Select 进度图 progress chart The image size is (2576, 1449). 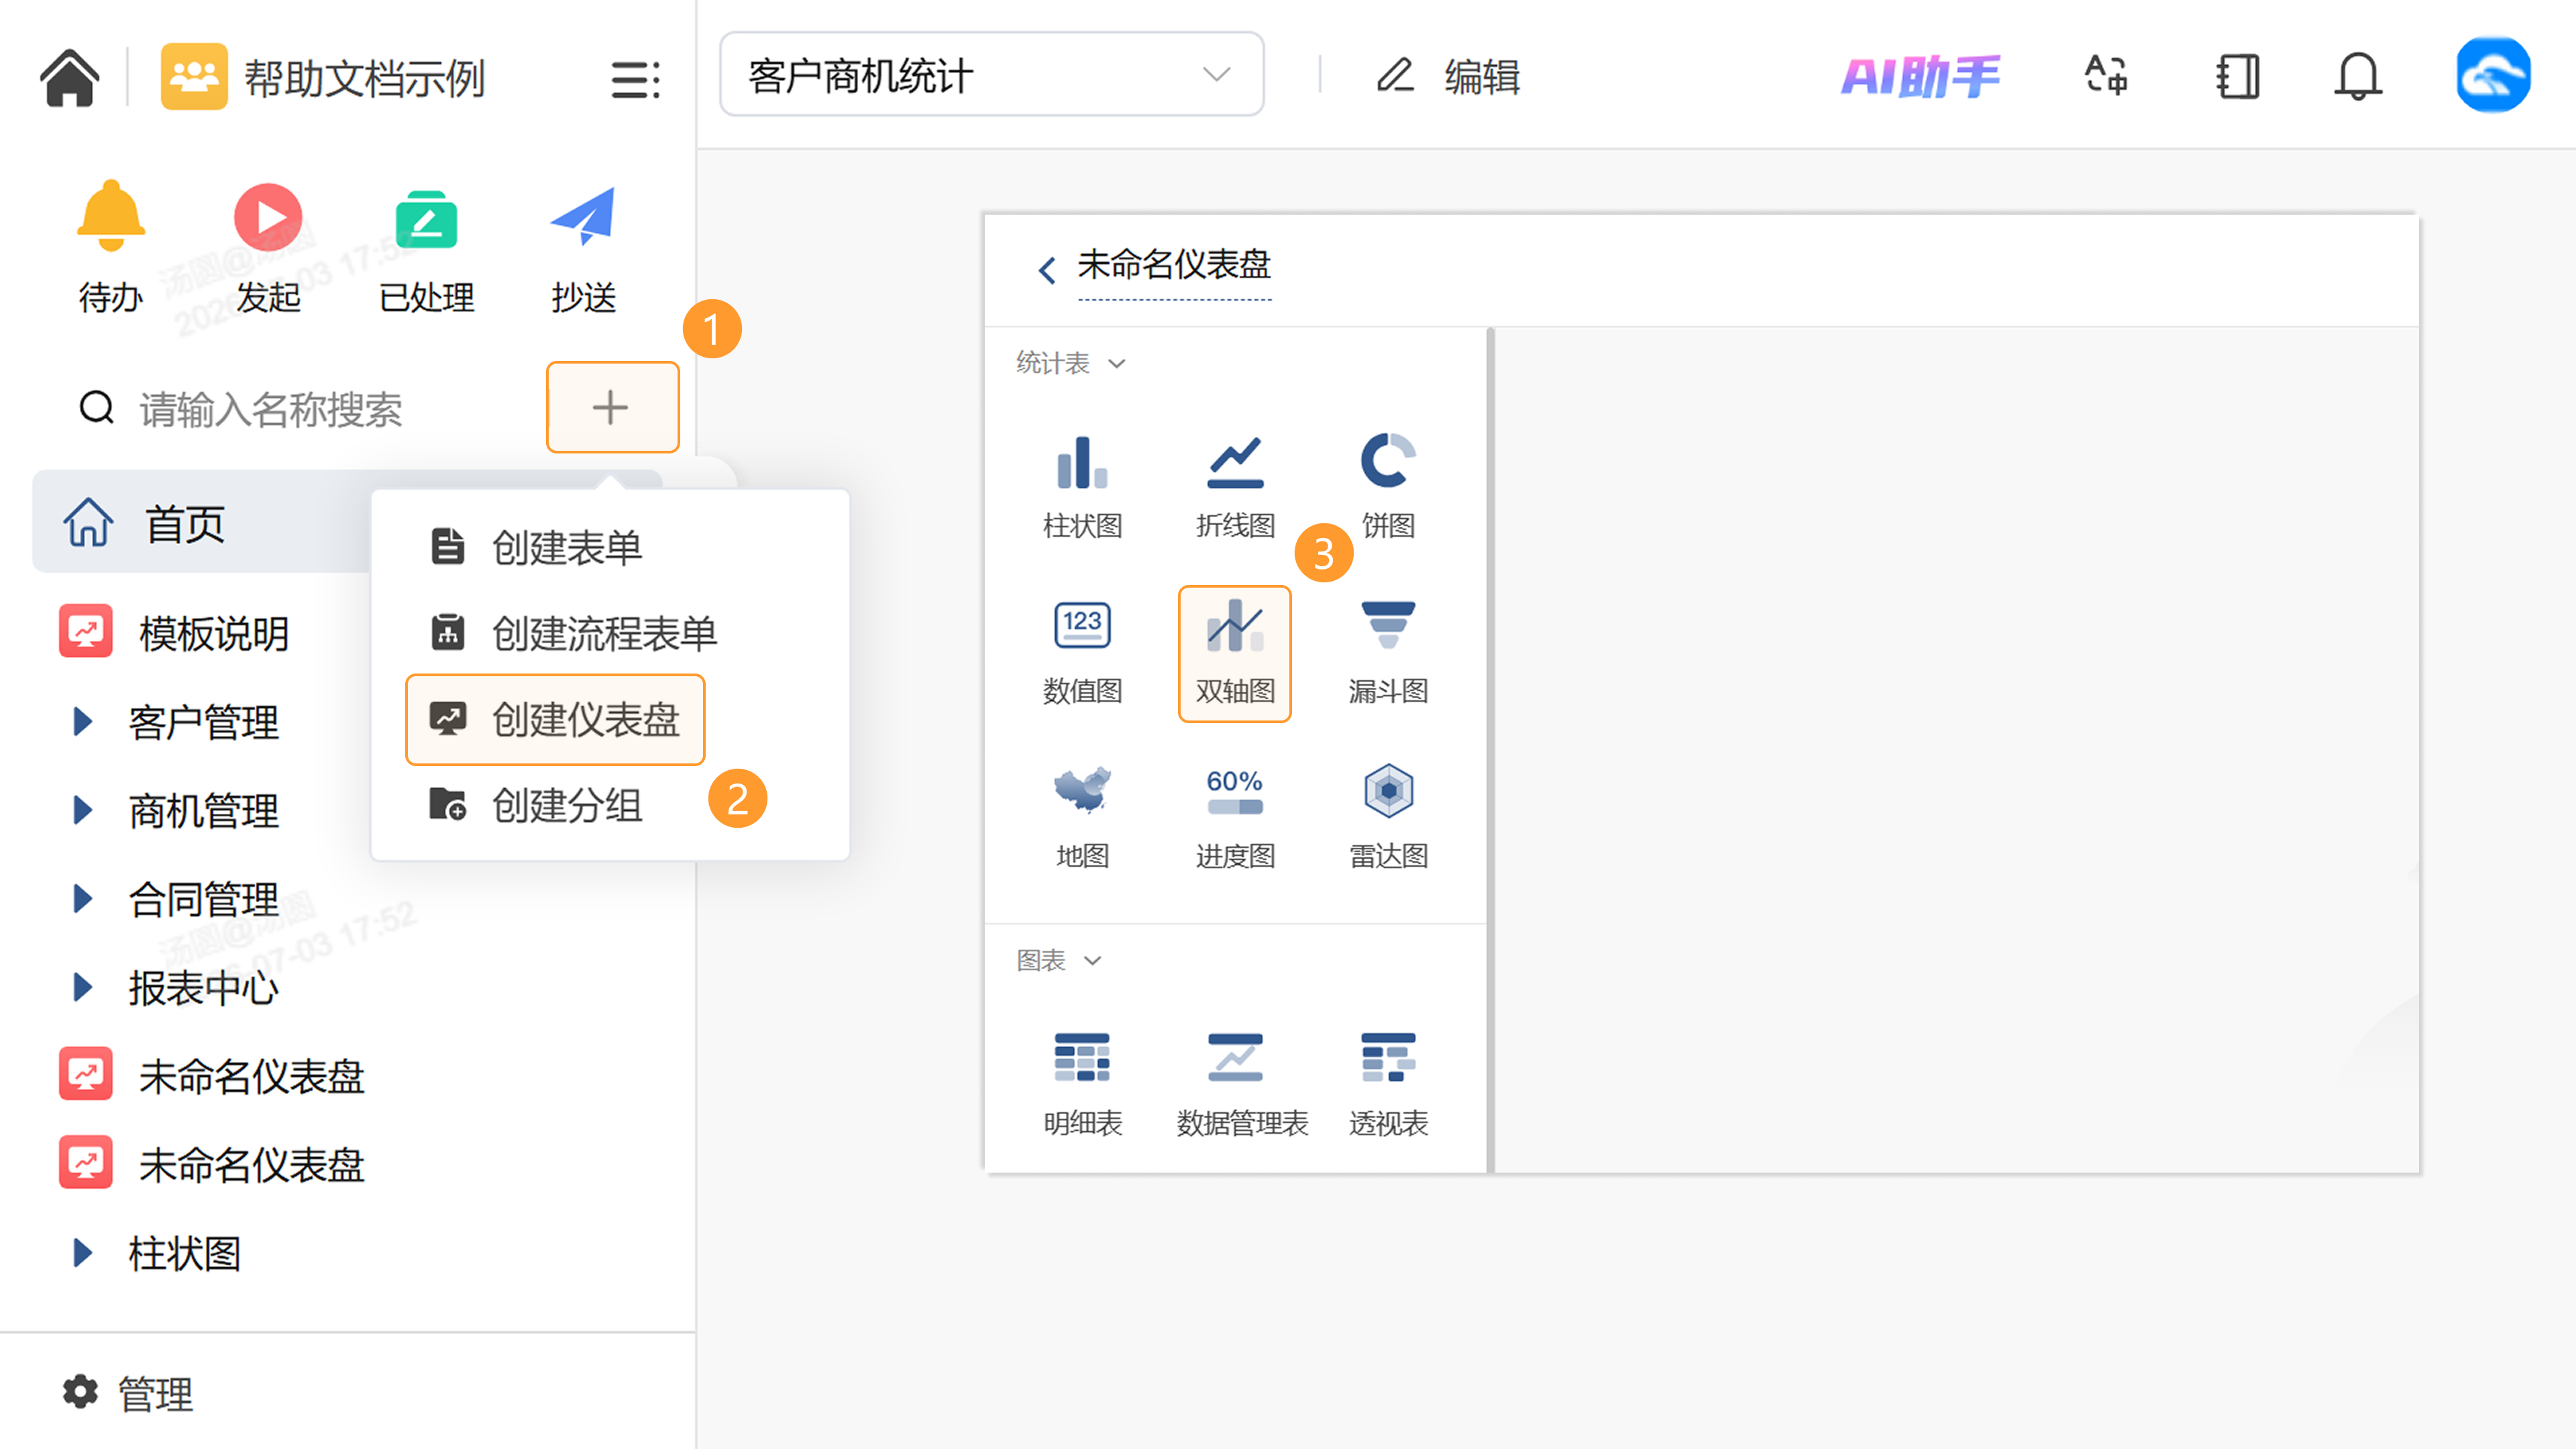pyautogui.click(x=1235, y=818)
